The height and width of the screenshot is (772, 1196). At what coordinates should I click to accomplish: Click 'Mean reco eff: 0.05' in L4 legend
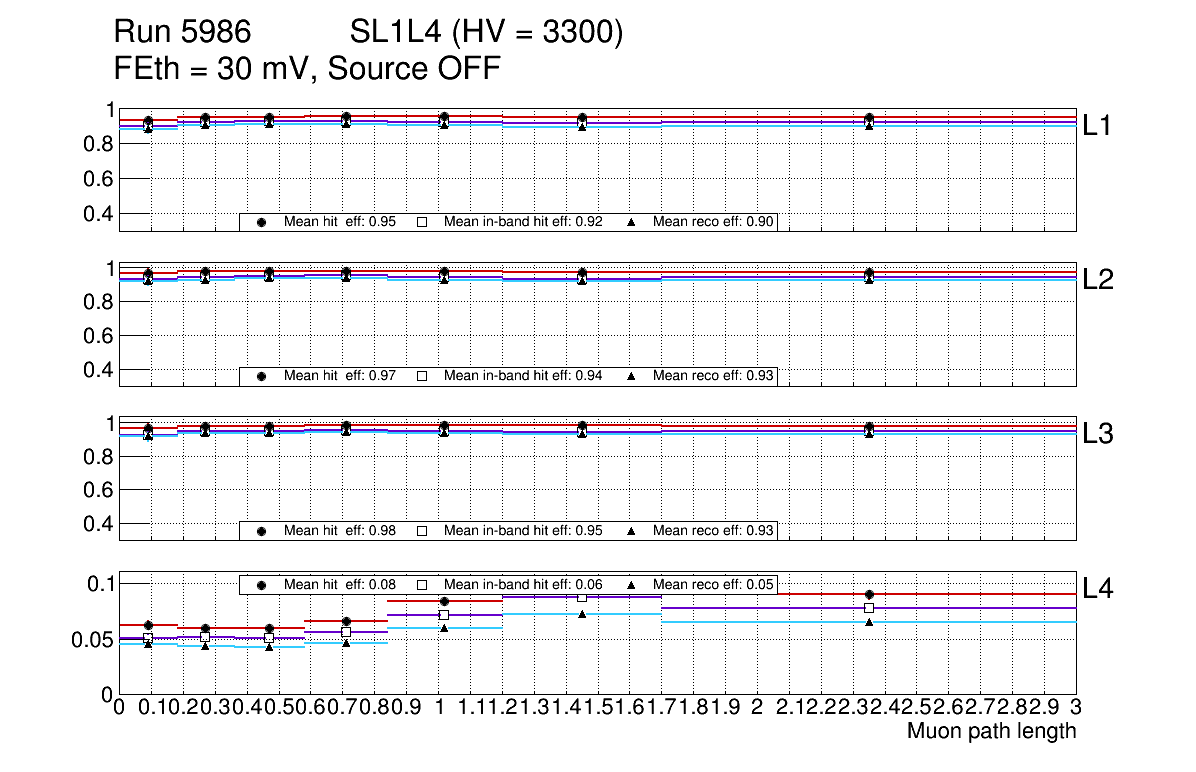click(x=714, y=585)
